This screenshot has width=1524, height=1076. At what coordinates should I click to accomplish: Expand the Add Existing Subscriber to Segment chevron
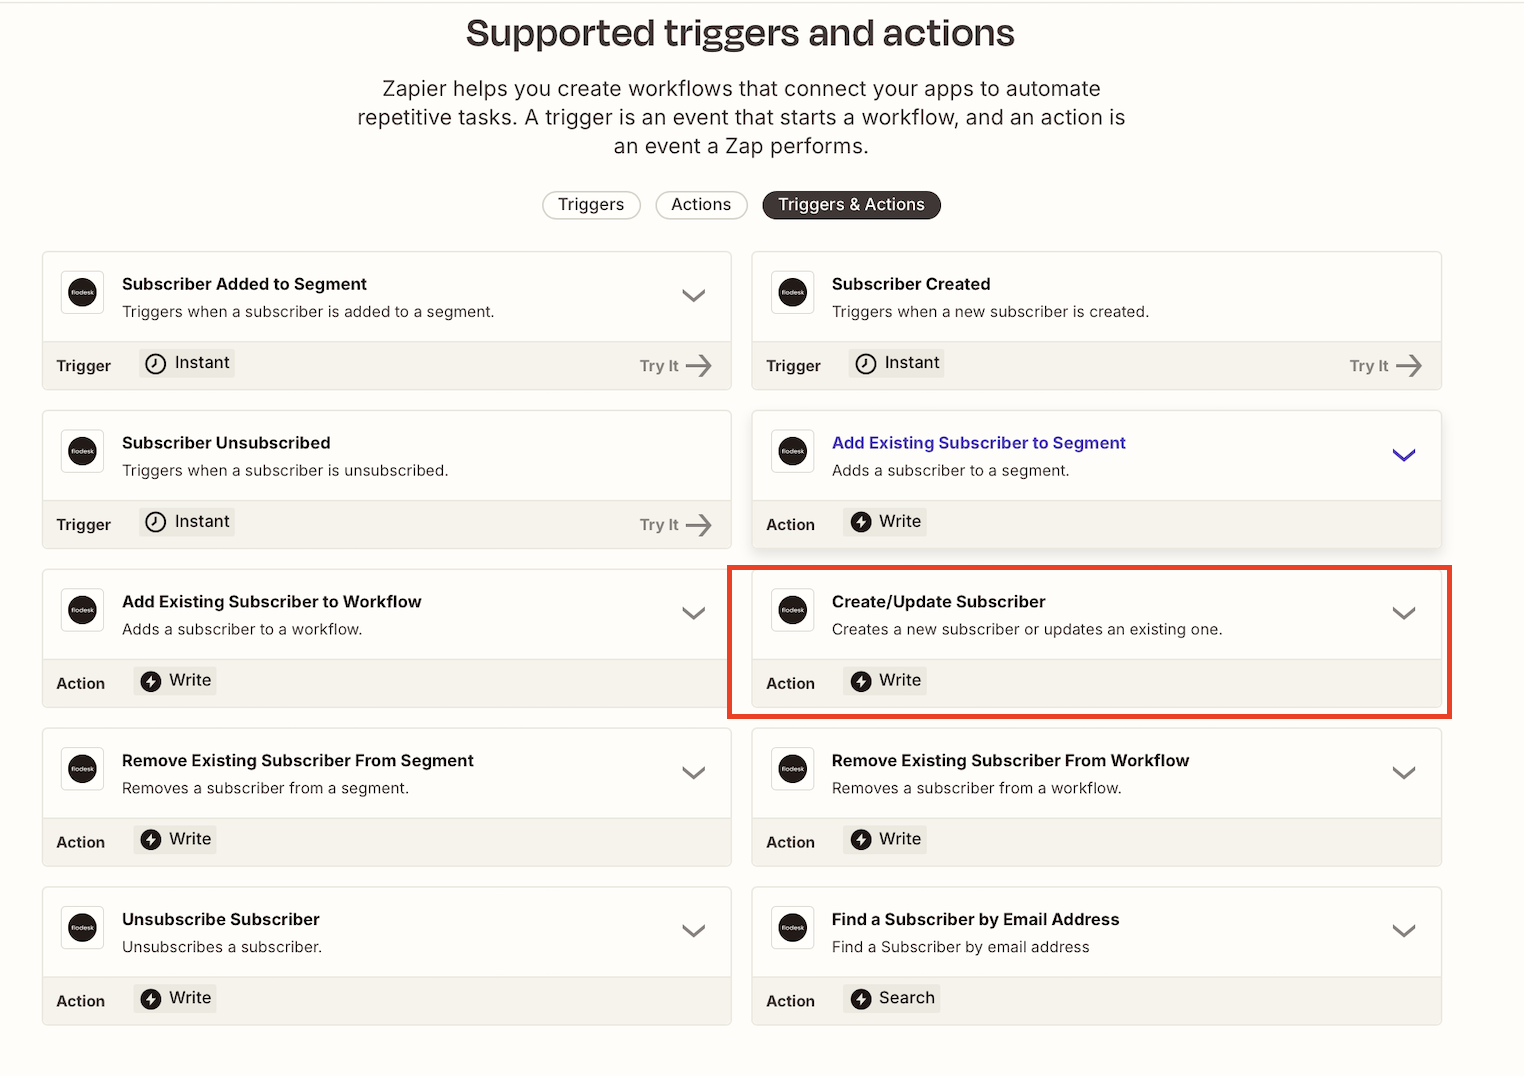tap(1404, 455)
